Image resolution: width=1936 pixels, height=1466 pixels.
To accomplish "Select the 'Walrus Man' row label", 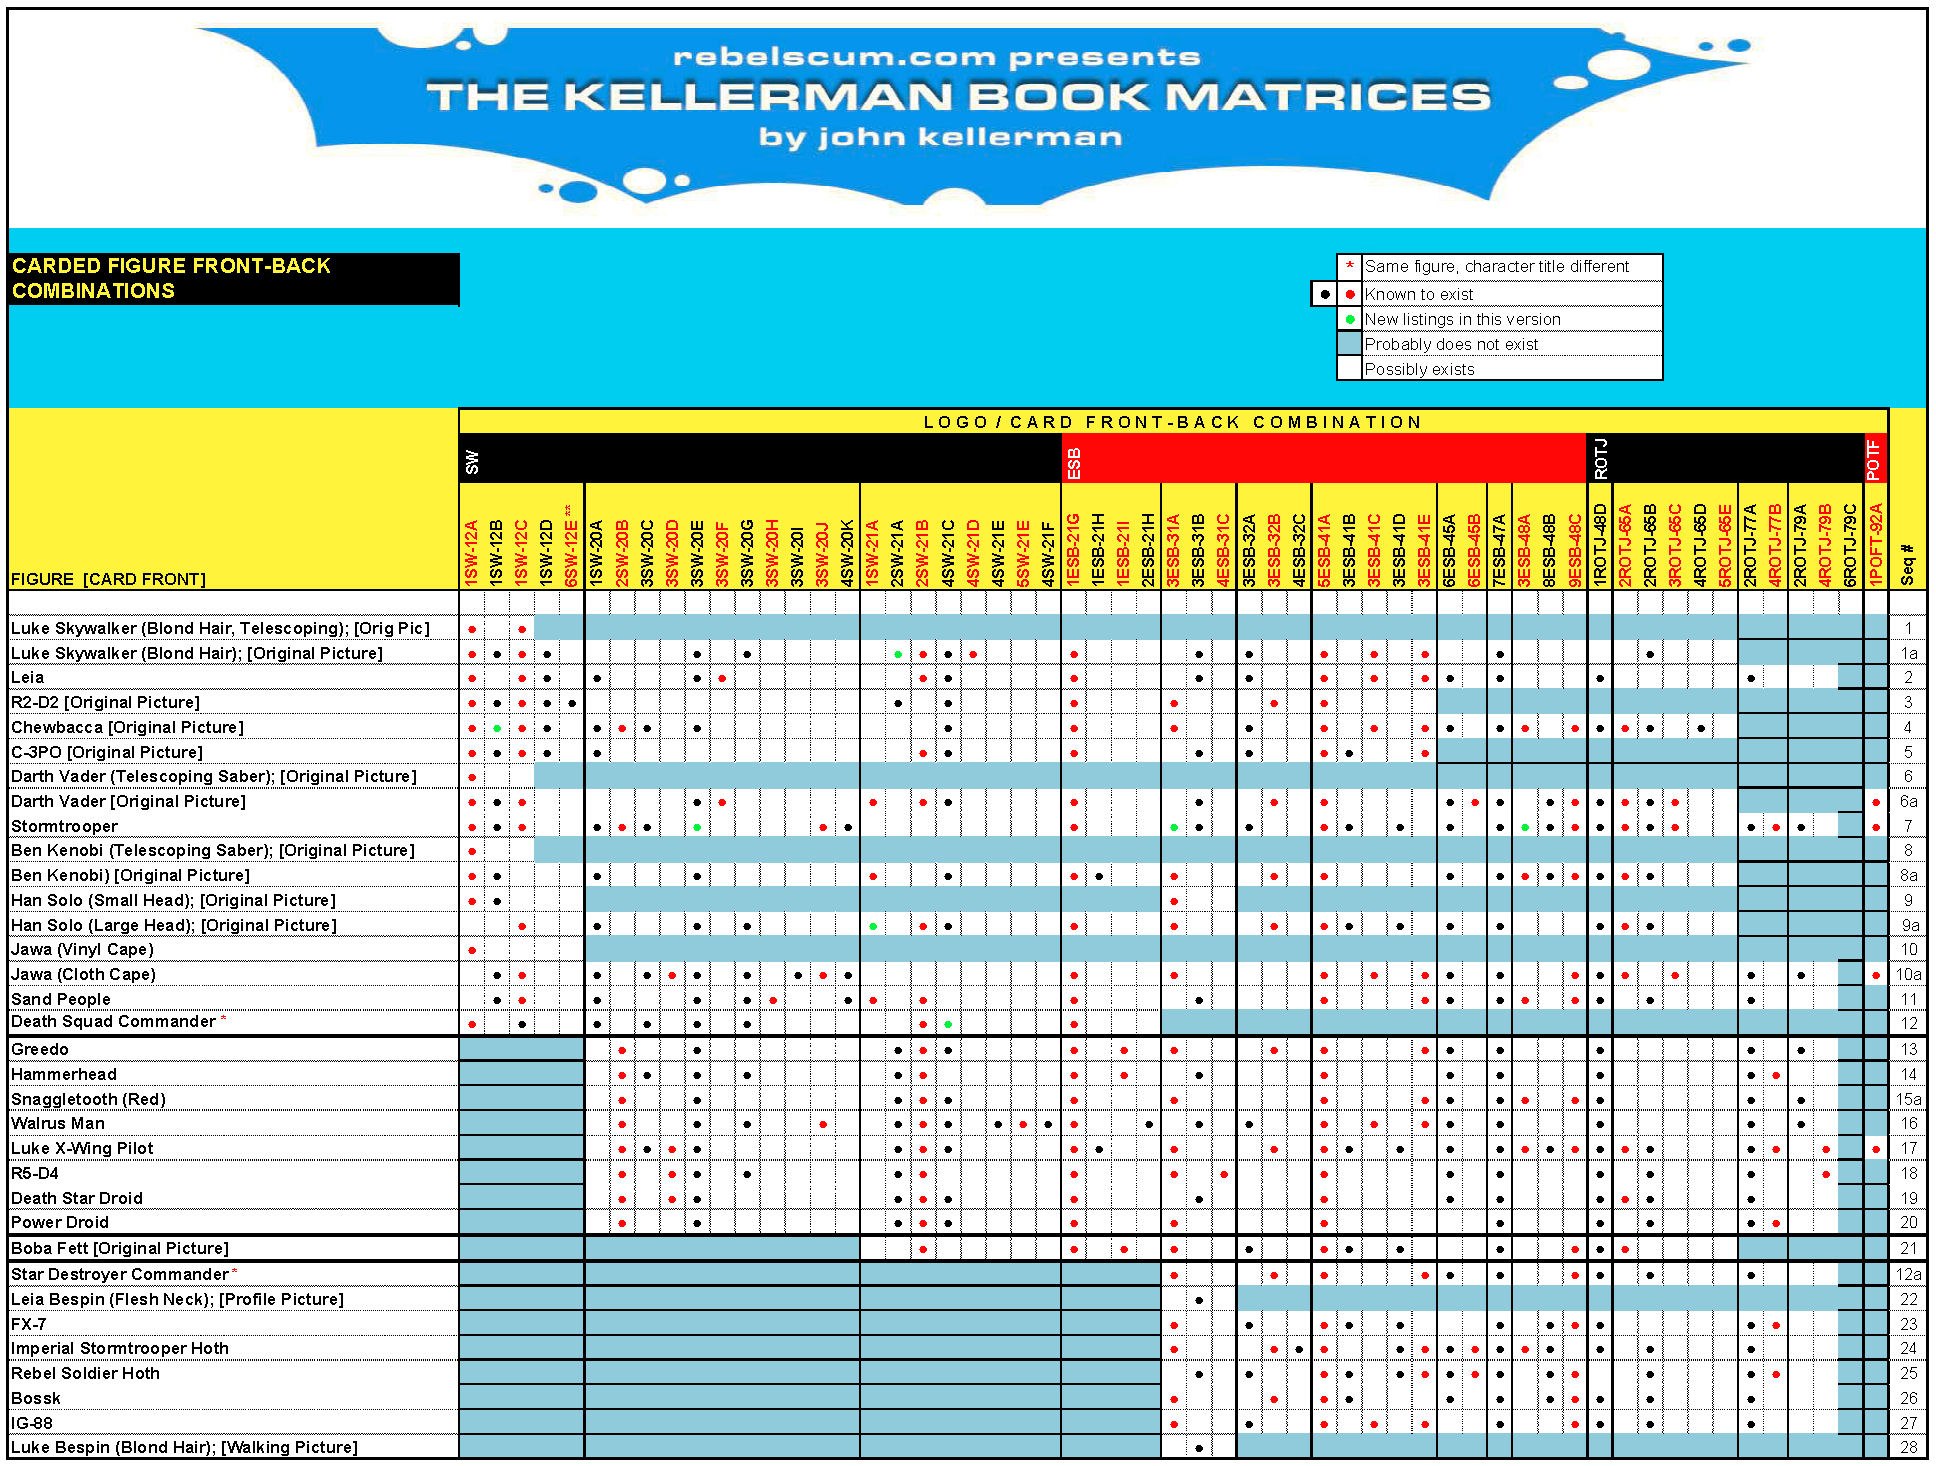I will tap(58, 1123).
